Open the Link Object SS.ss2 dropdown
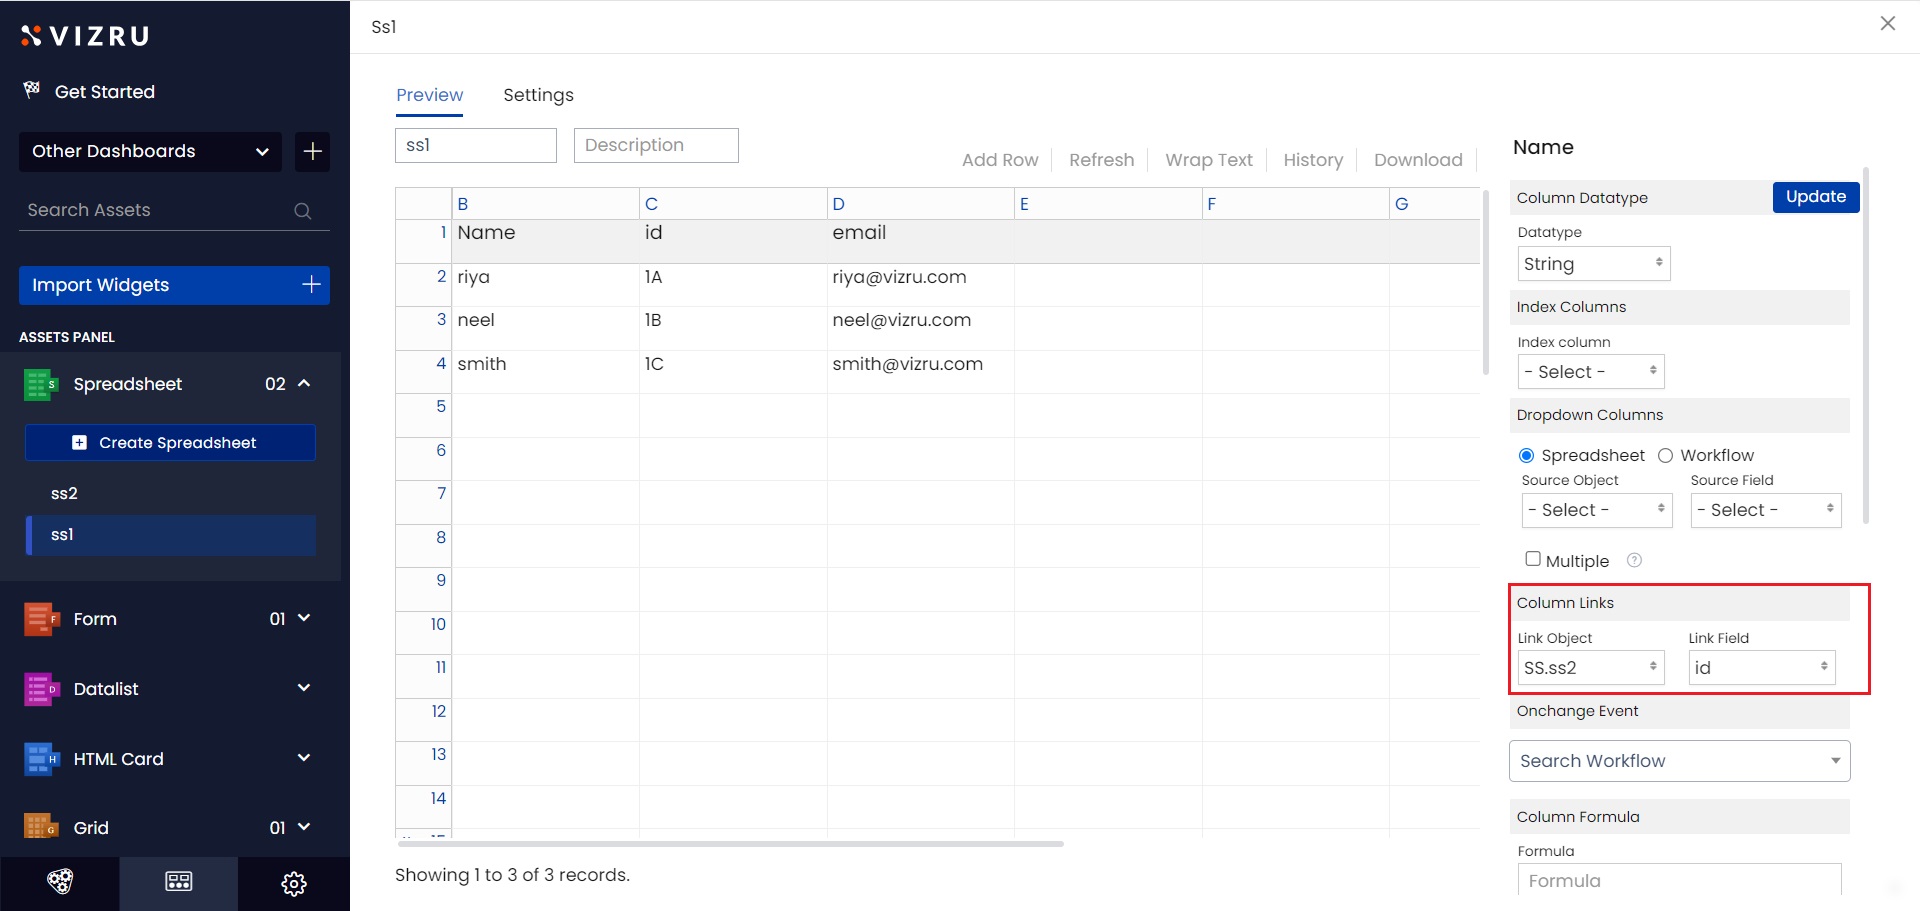 pyautogui.click(x=1589, y=668)
